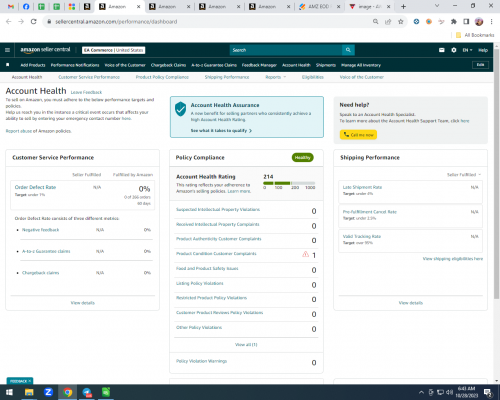Open the settings gear in Seller Central

click(454, 50)
